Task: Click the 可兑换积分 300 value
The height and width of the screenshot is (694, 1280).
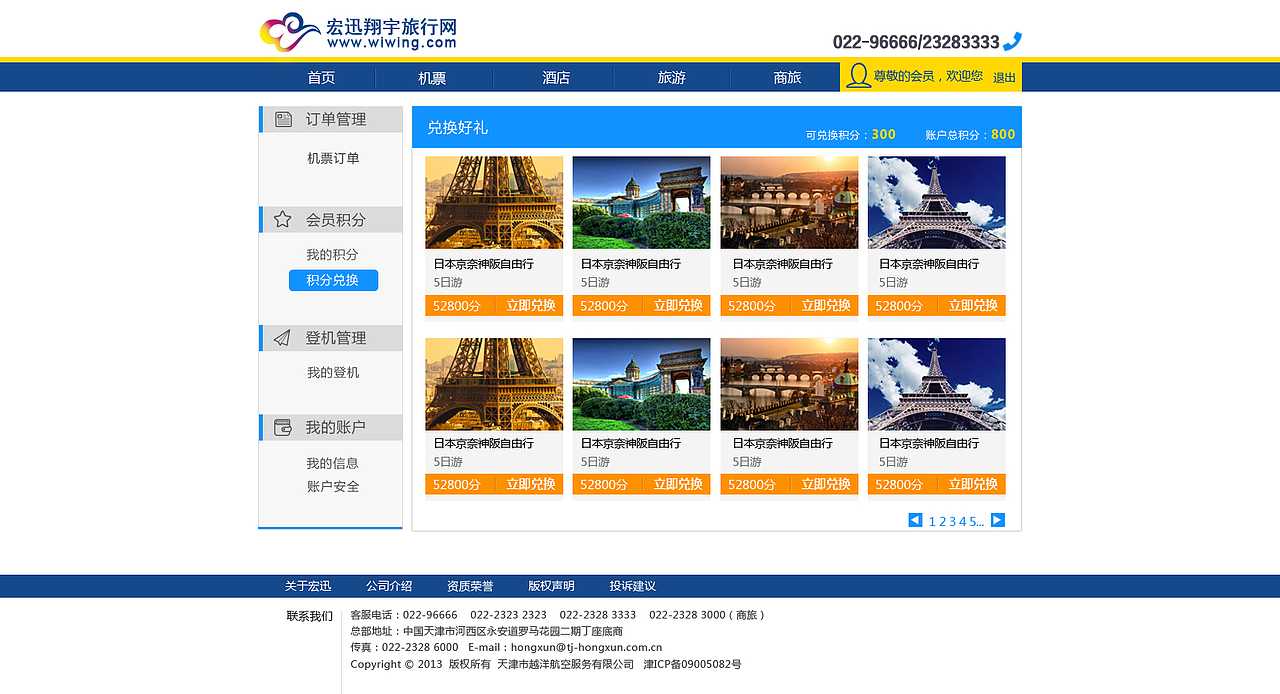Action: (884, 134)
